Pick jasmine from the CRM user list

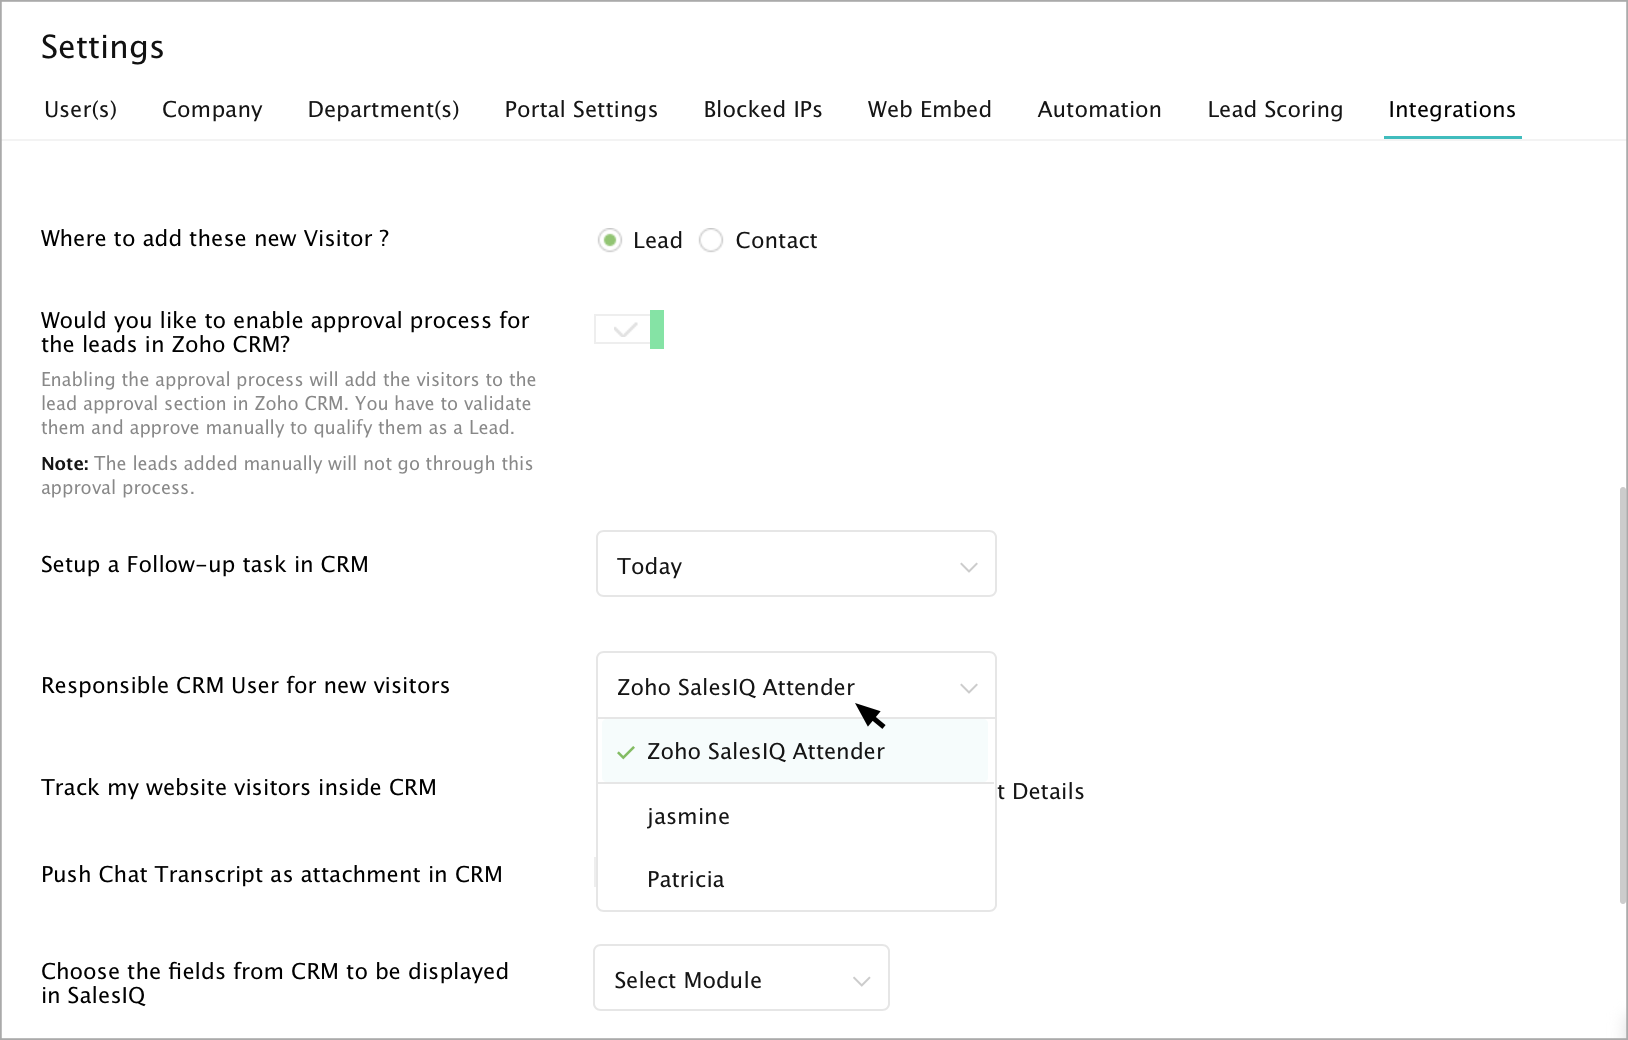[x=688, y=816]
